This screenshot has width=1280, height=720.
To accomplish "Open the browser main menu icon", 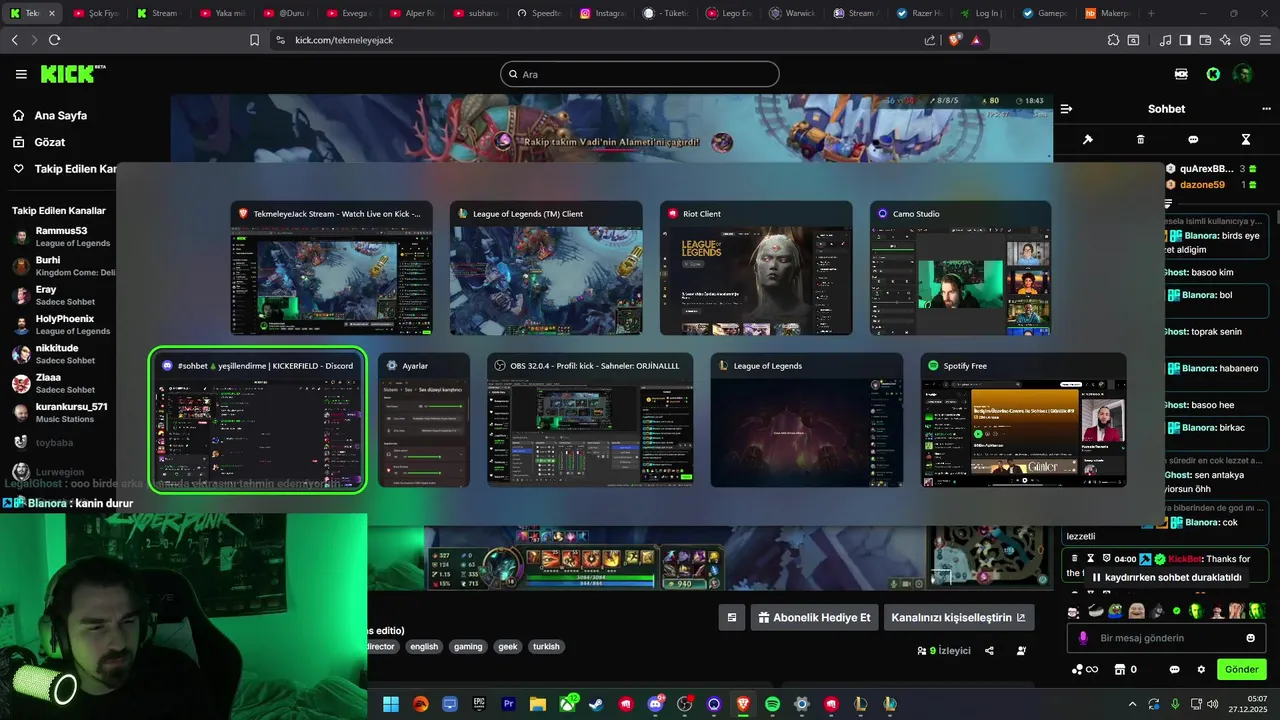I will 1264,40.
